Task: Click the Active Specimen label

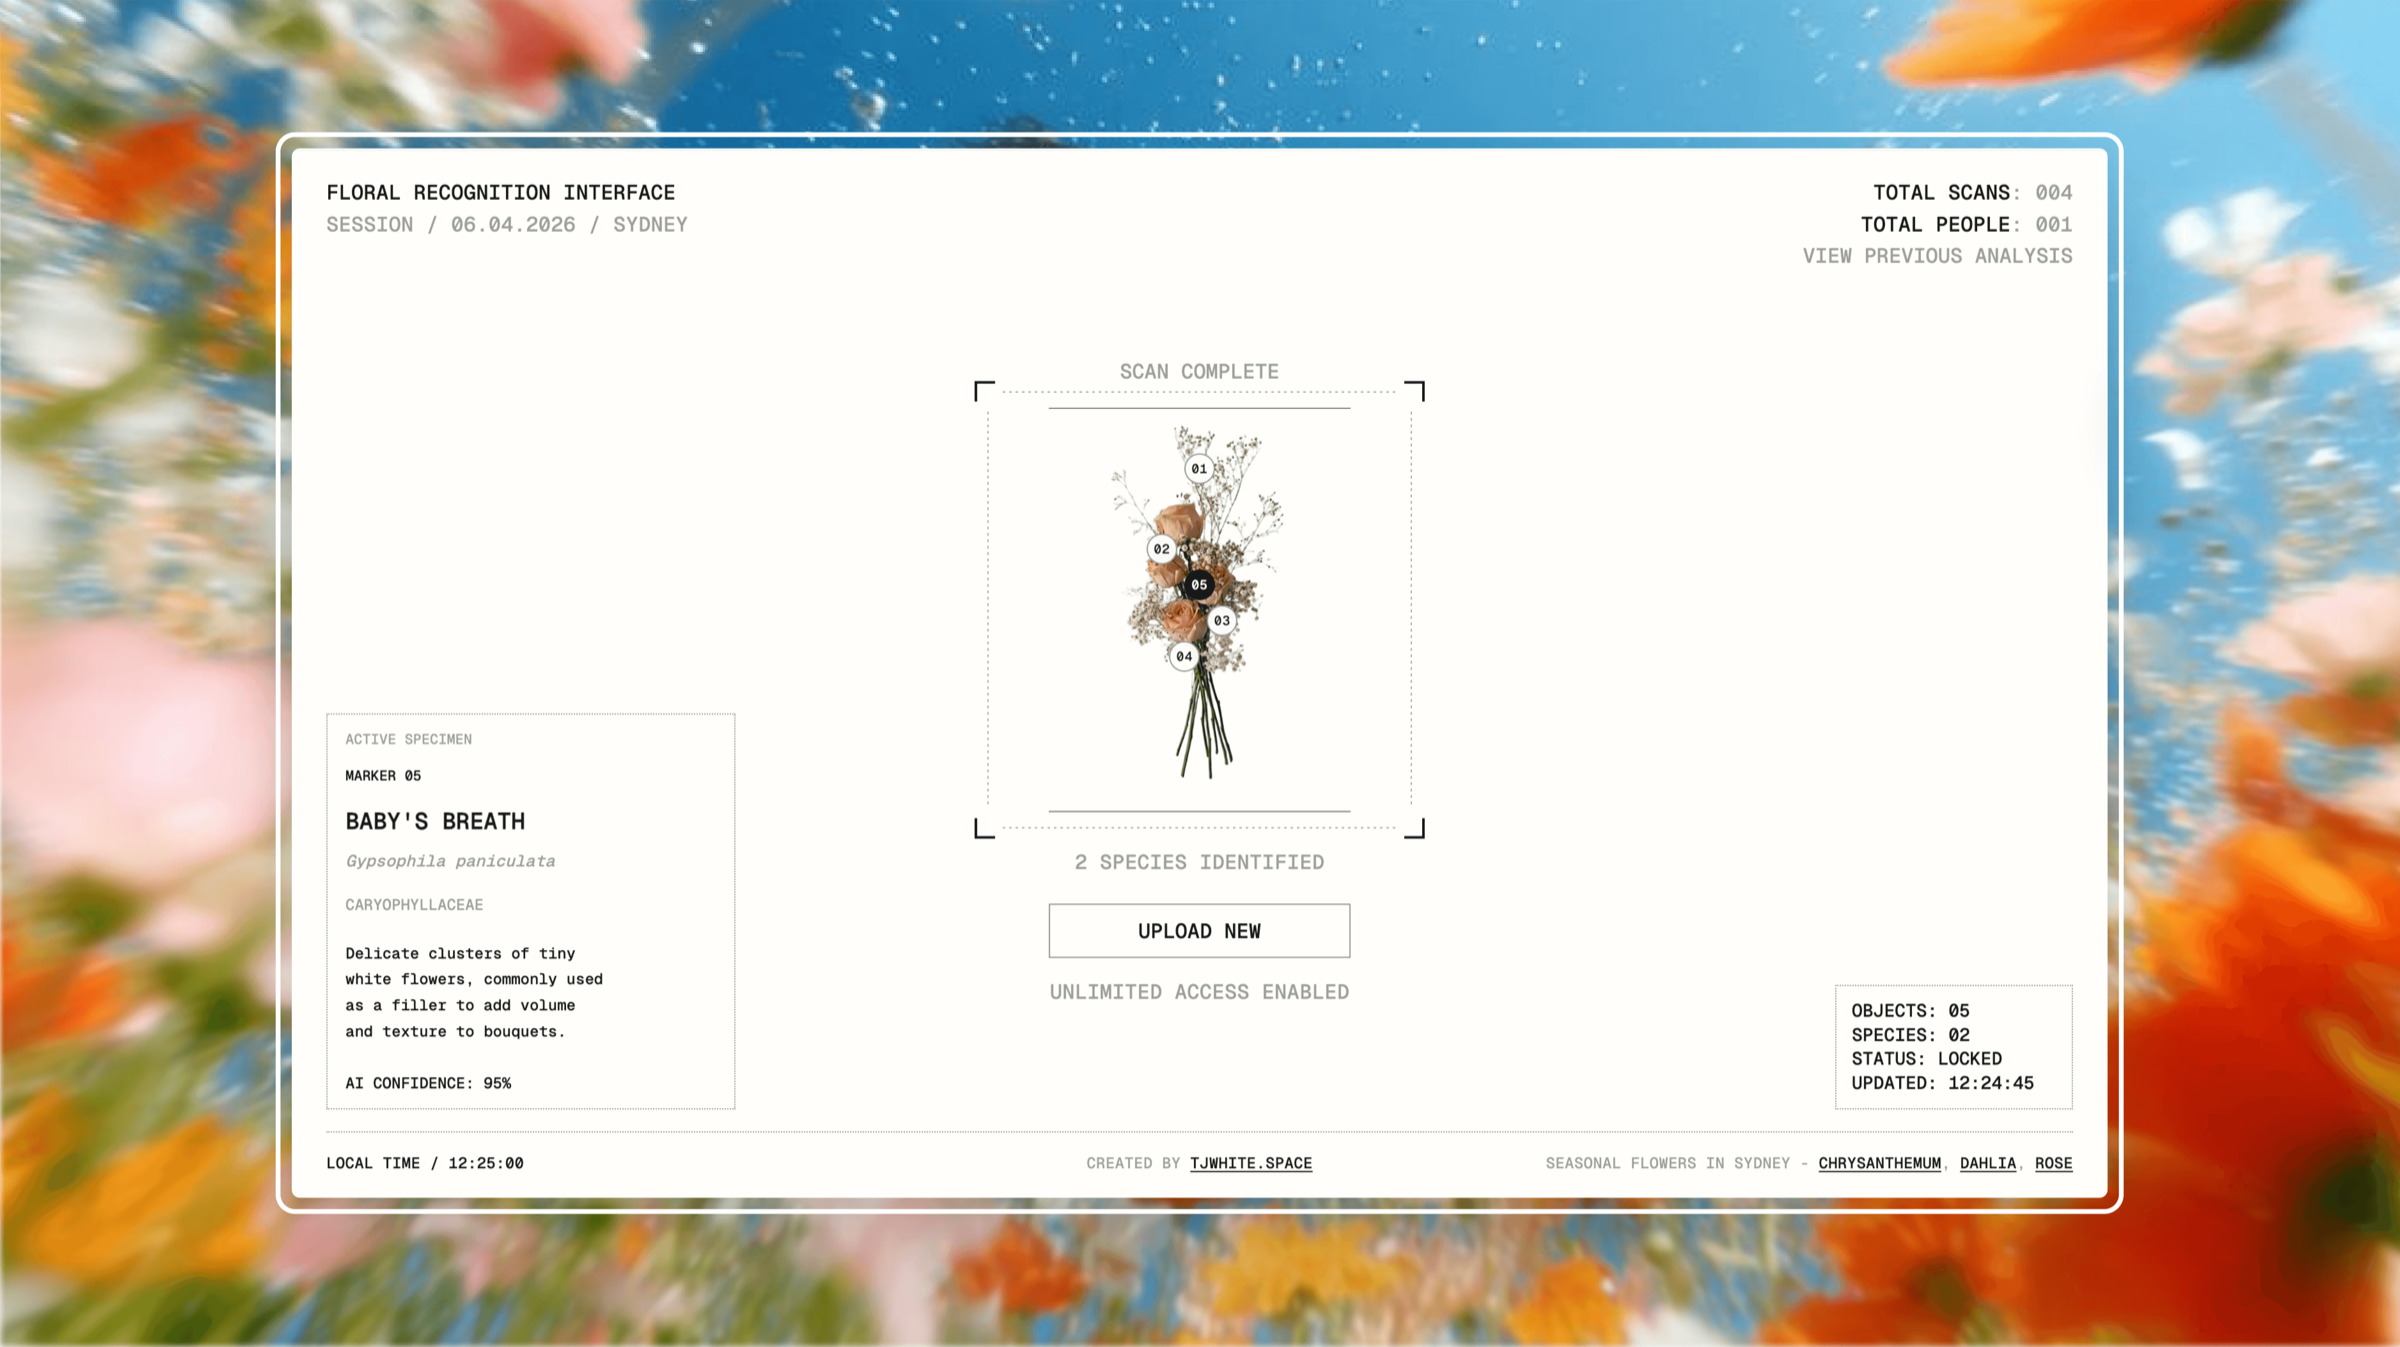Action: coord(408,739)
